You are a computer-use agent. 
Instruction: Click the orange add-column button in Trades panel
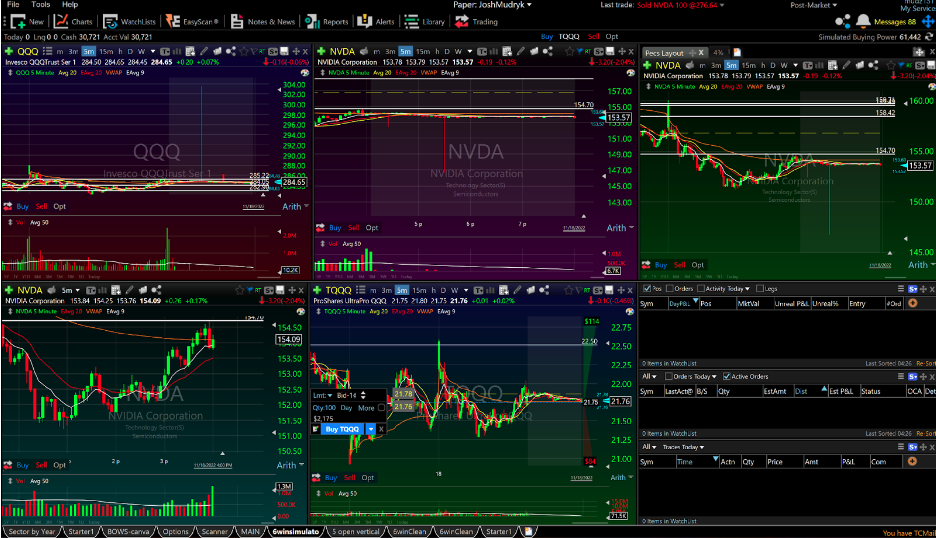912,461
